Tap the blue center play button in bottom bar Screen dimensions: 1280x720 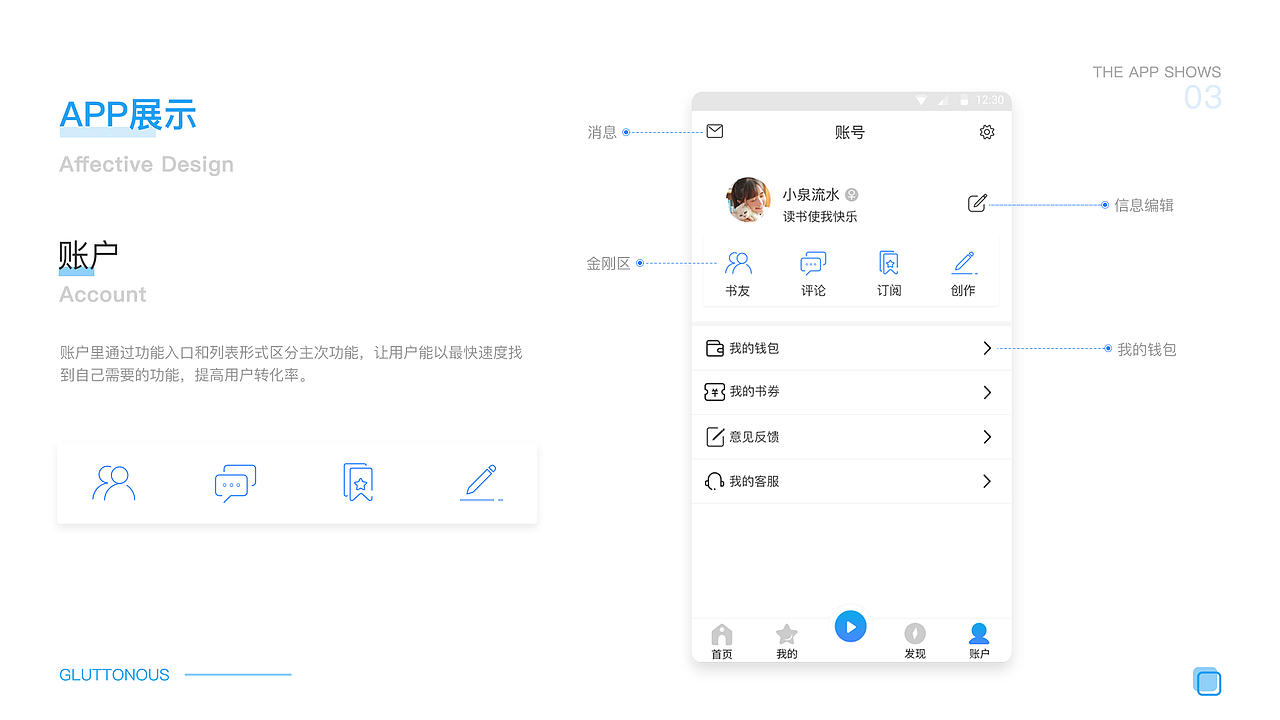851,626
